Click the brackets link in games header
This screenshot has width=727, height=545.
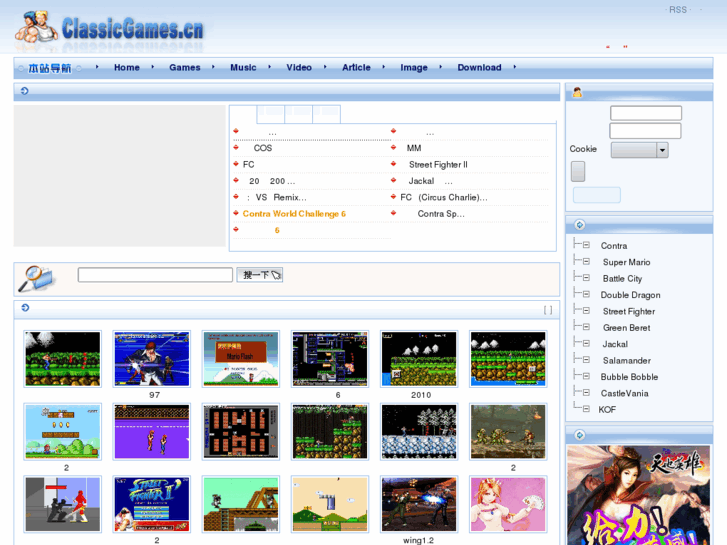[548, 310]
